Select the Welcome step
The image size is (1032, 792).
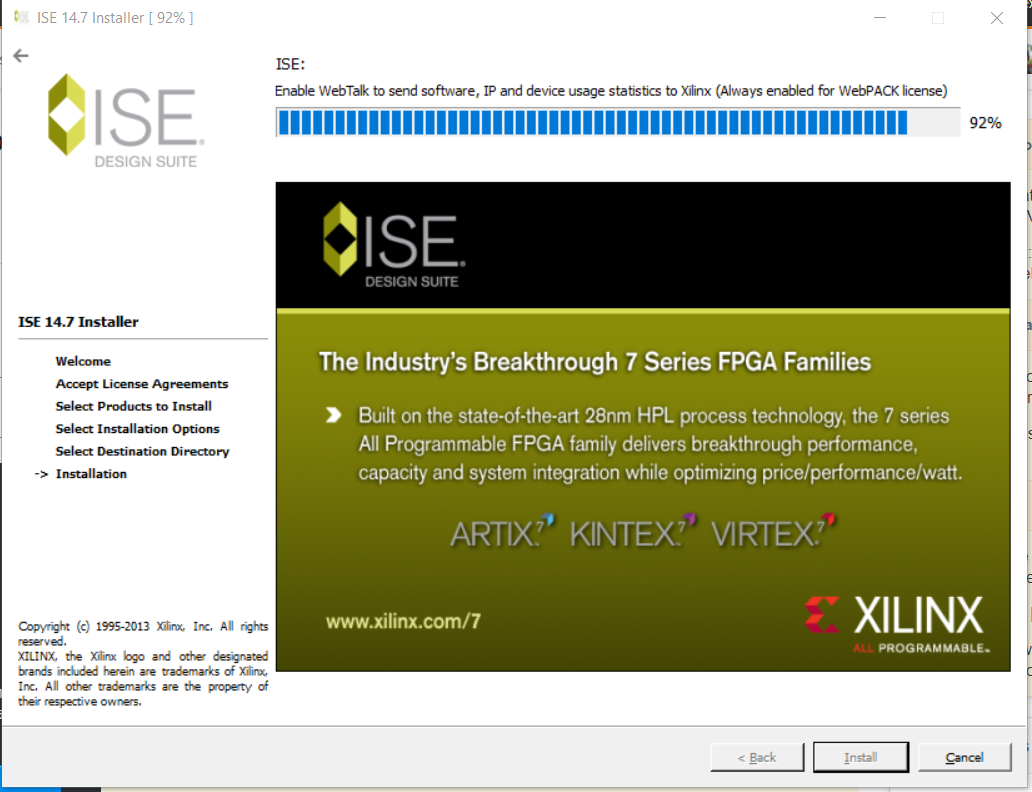[83, 361]
